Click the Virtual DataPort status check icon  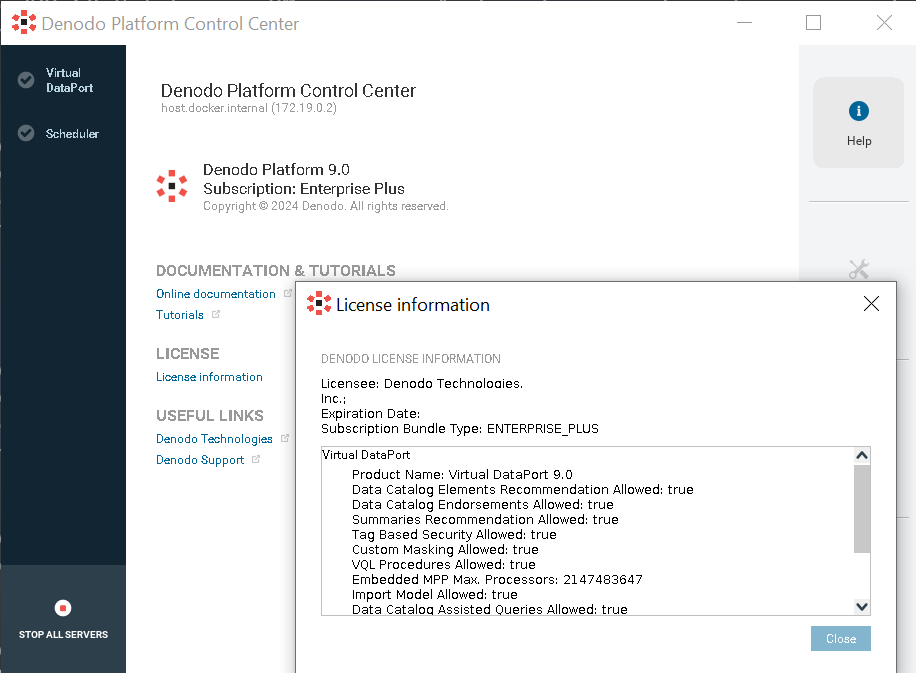[26, 79]
